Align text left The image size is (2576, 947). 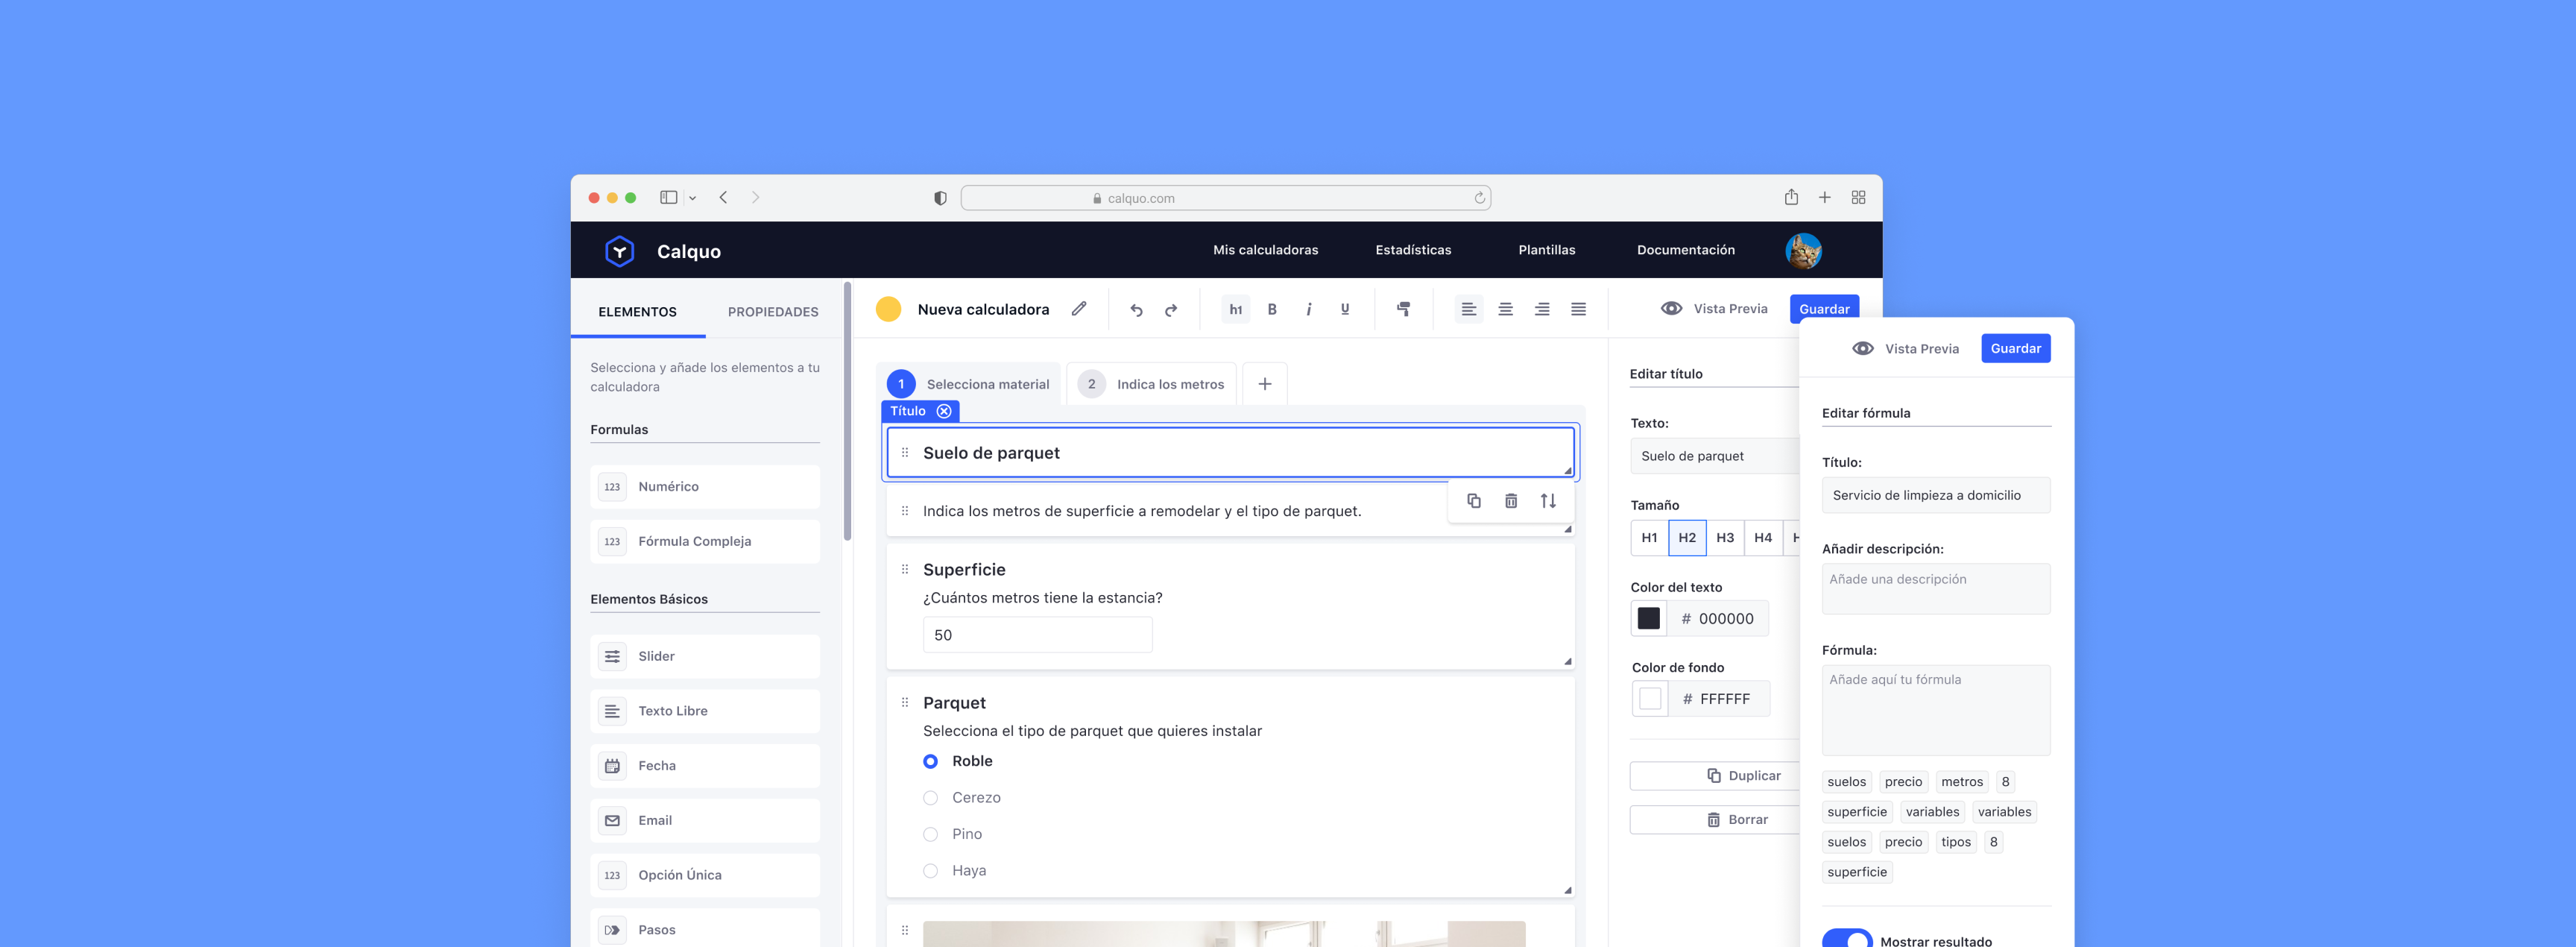pos(1468,309)
